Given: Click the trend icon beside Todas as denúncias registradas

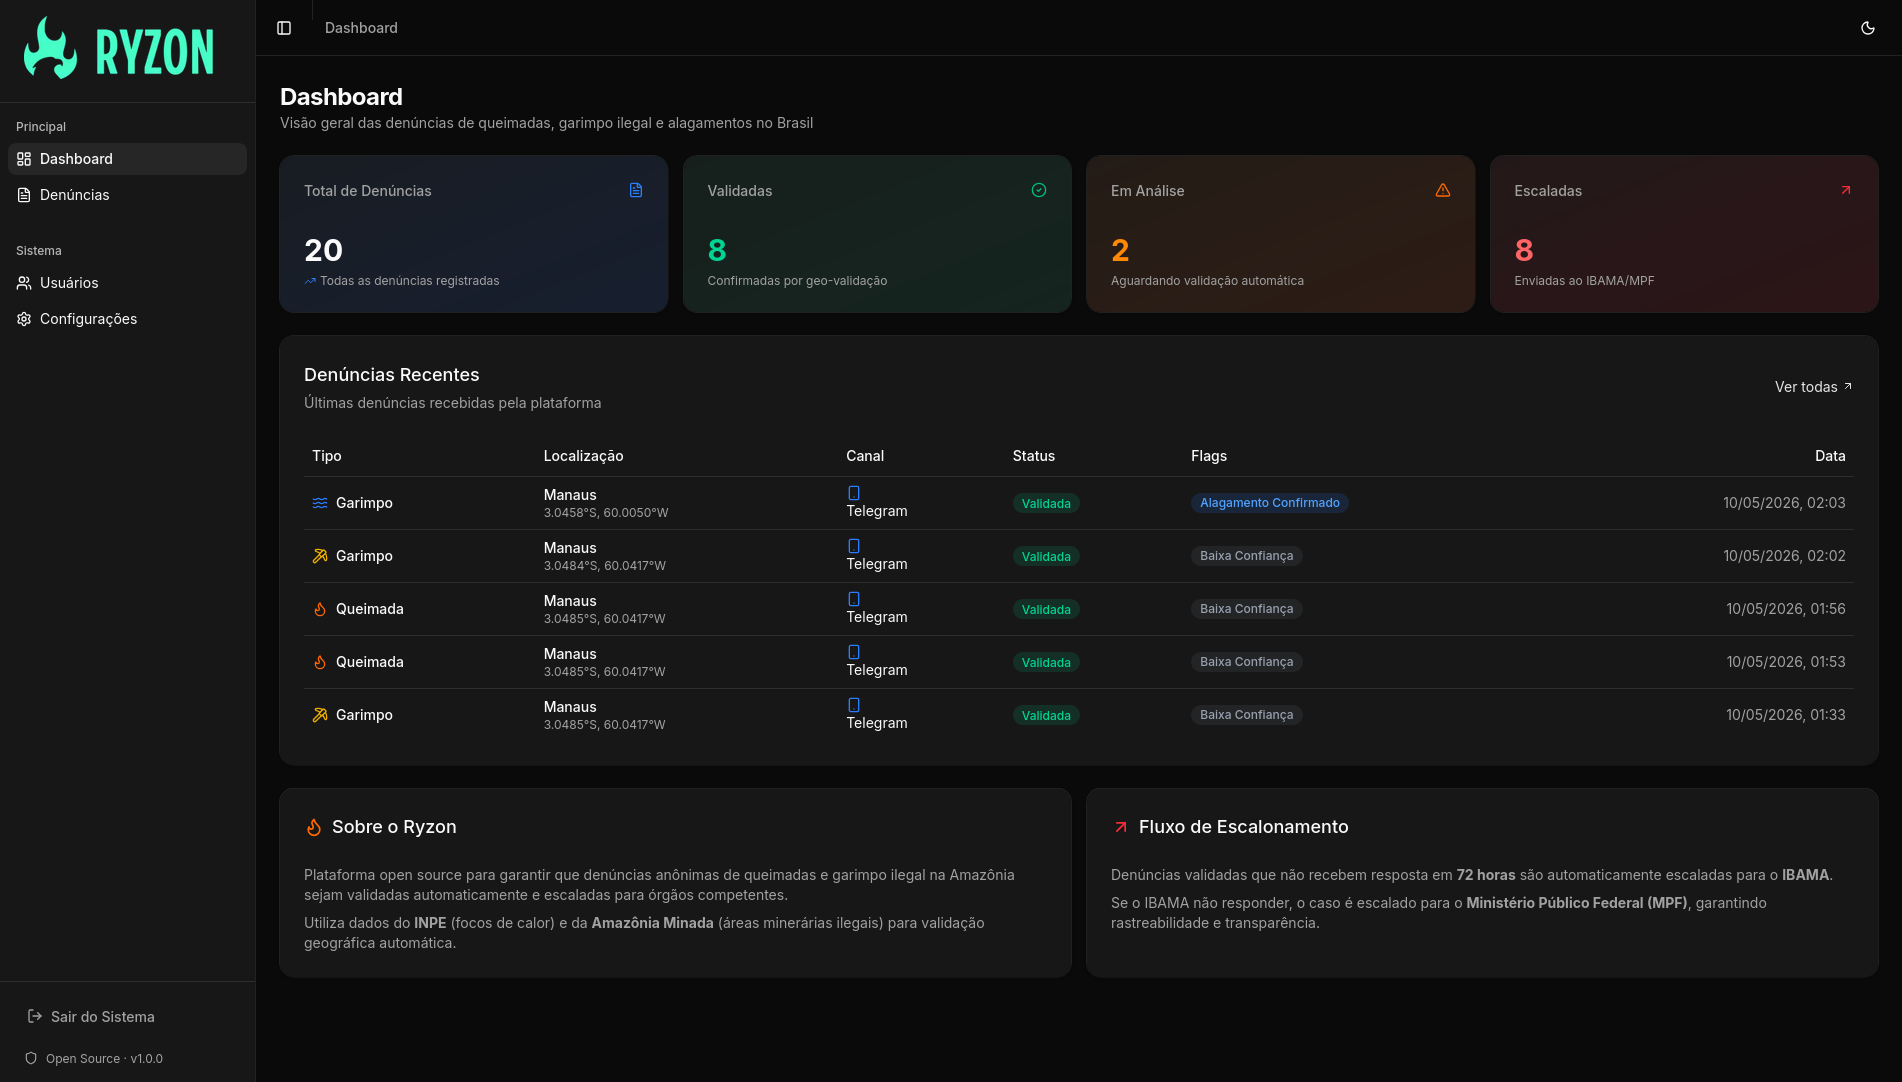Looking at the screenshot, I should pos(310,281).
